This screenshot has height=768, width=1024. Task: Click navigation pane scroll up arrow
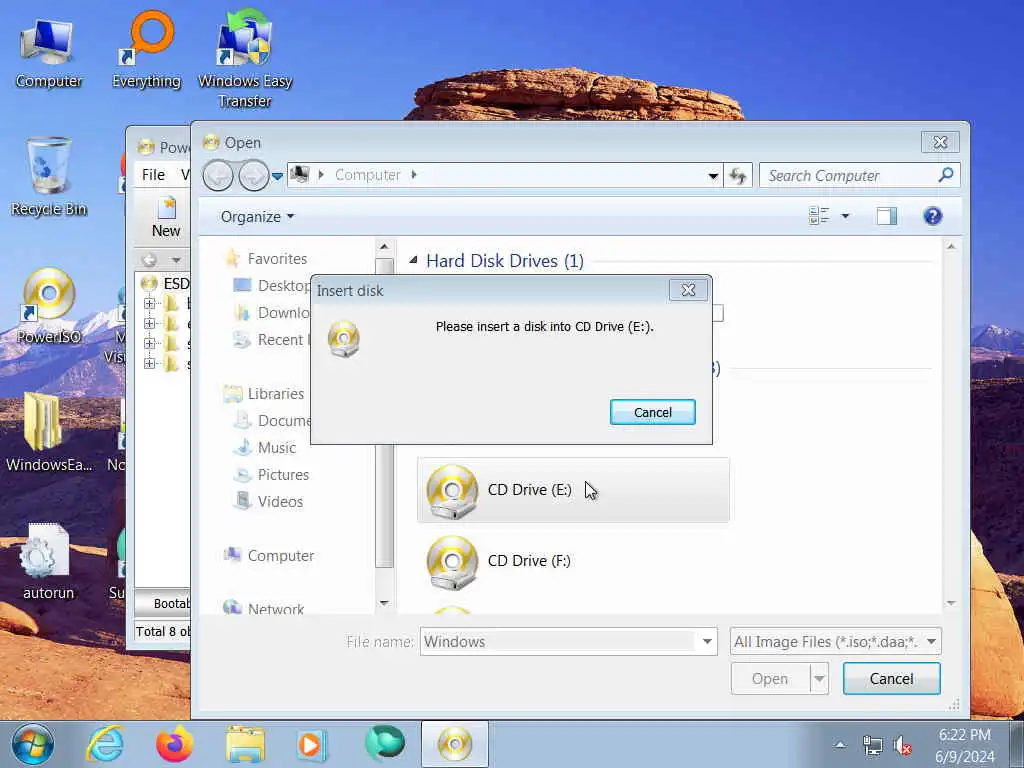pyautogui.click(x=384, y=247)
